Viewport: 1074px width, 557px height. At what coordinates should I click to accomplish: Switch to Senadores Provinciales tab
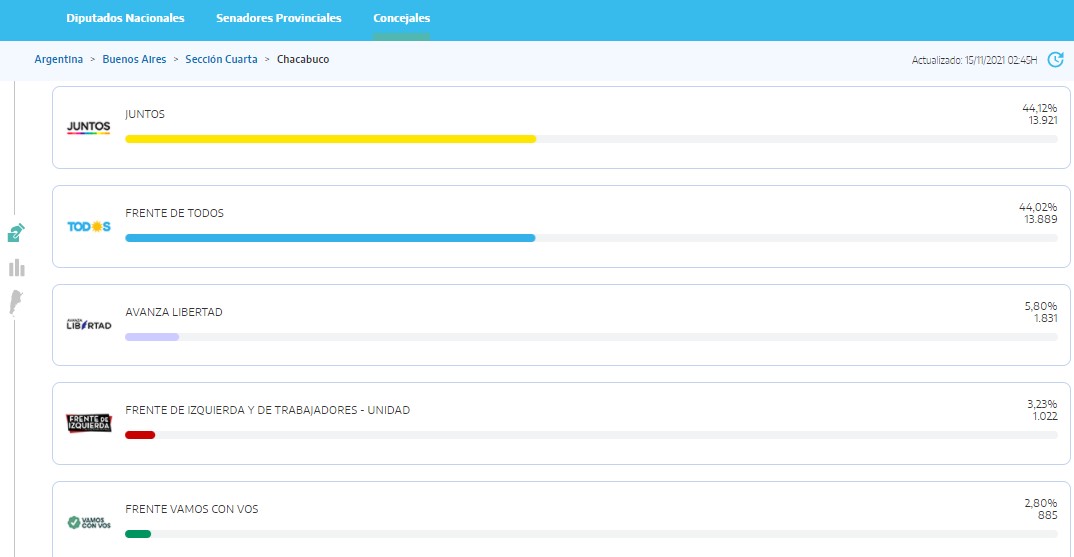pos(279,18)
